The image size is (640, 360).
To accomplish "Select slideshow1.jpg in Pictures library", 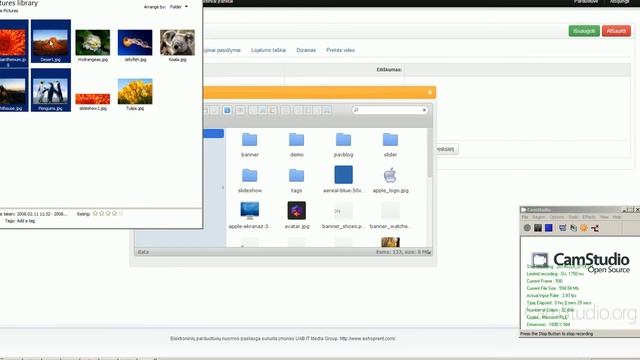I will point(93,102).
